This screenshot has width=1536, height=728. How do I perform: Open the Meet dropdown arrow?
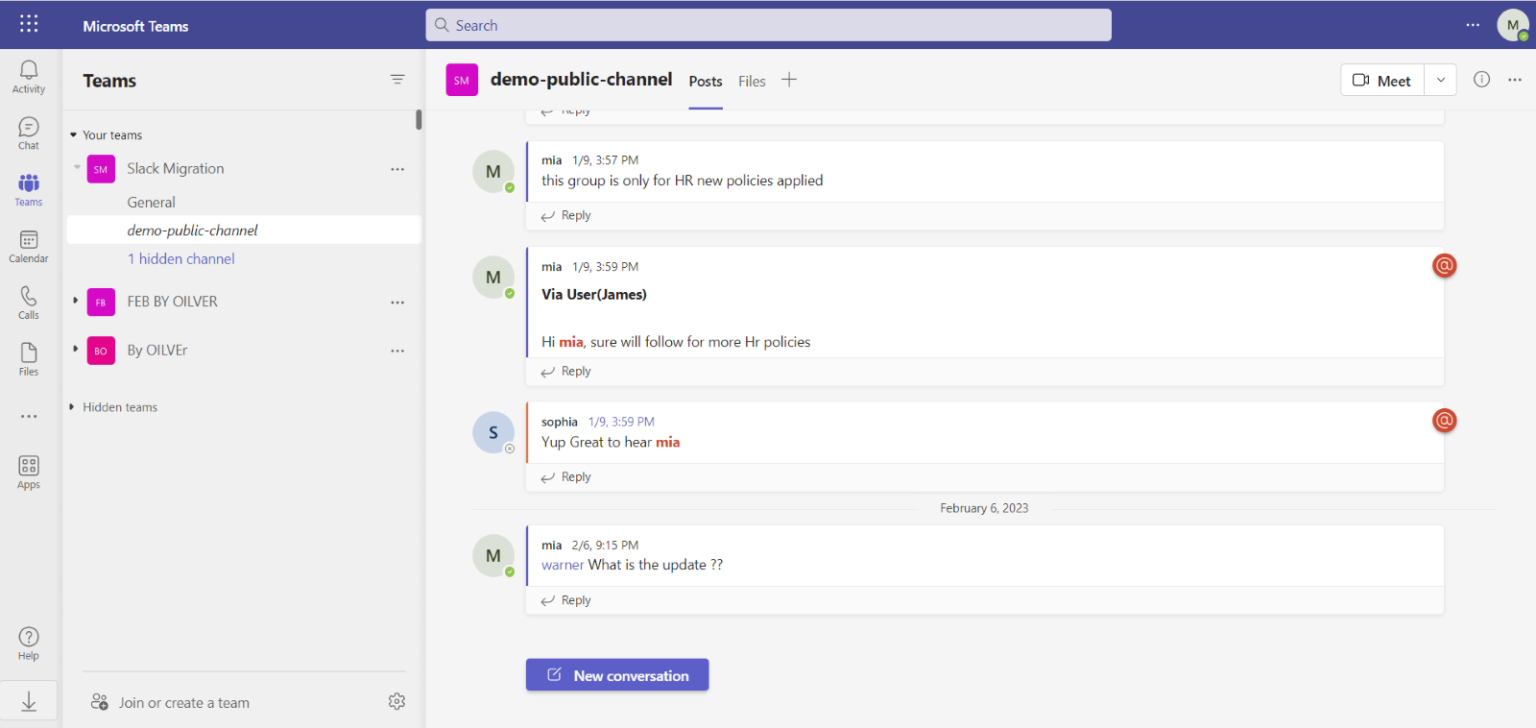click(x=1440, y=80)
